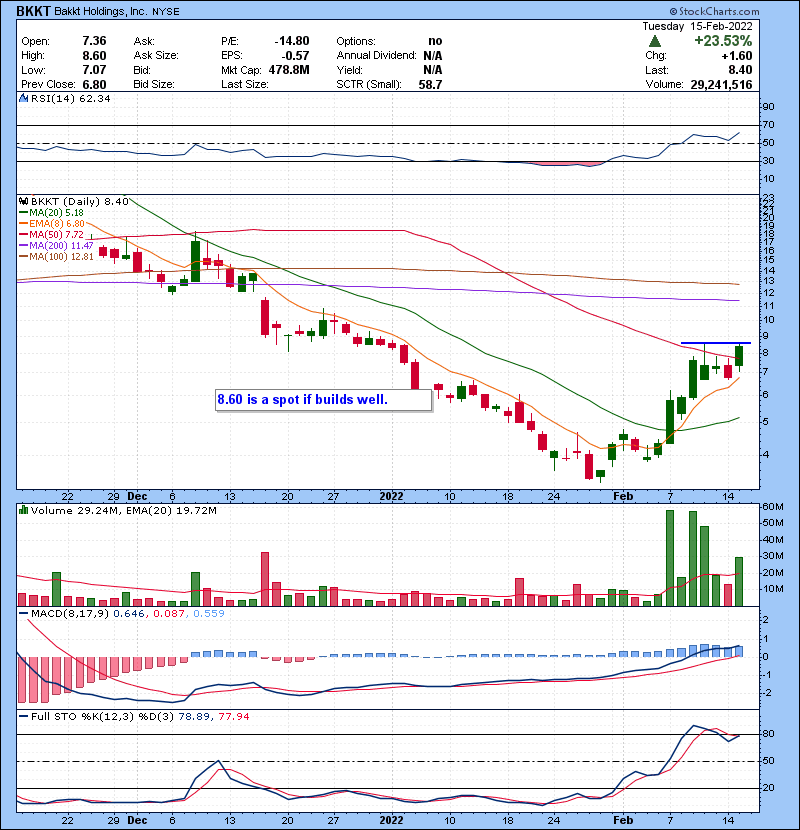Click the Yield label
The width and height of the screenshot is (800, 830).
point(349,70)
